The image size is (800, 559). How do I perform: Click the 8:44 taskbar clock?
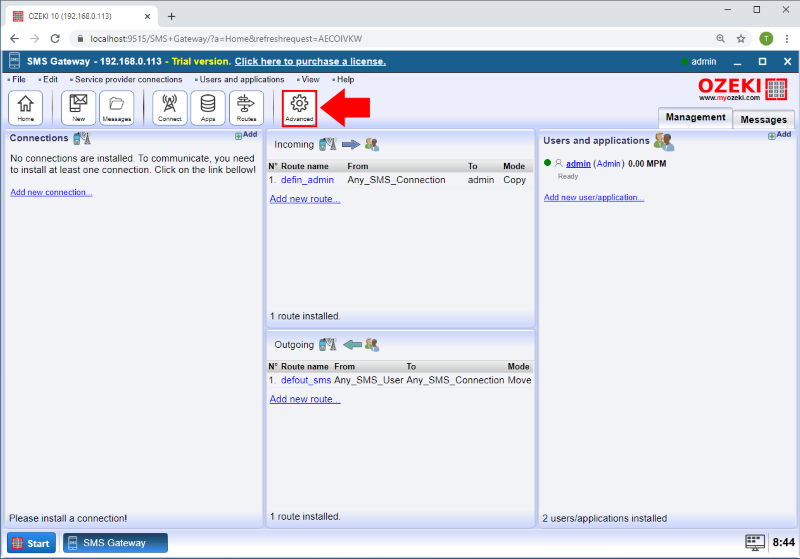[783, 543]
